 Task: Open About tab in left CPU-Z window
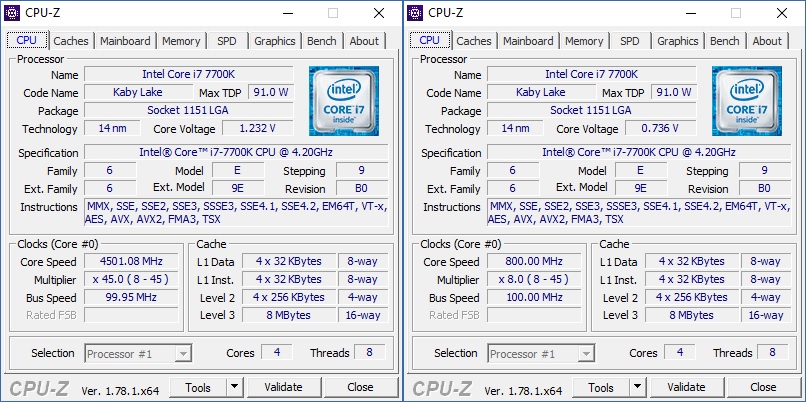364,41
